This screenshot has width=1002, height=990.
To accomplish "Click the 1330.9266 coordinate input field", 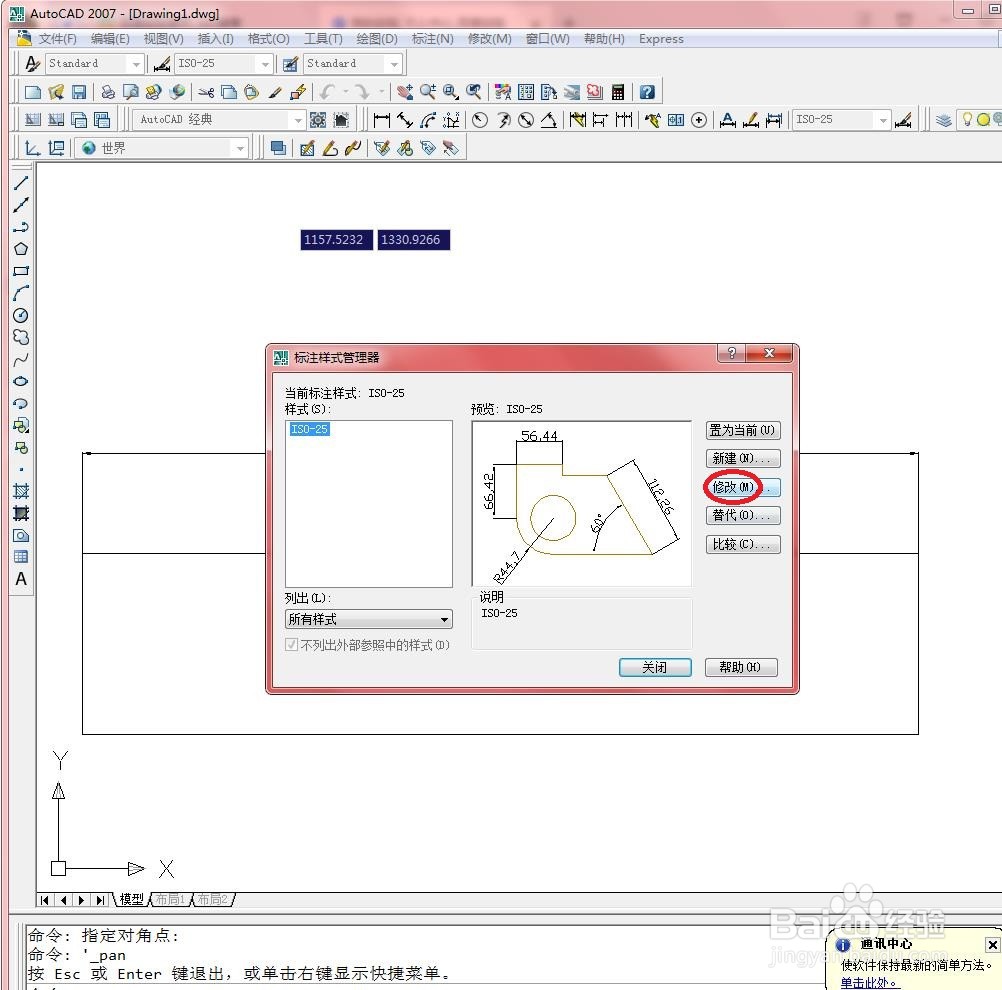I will [413, 240].
